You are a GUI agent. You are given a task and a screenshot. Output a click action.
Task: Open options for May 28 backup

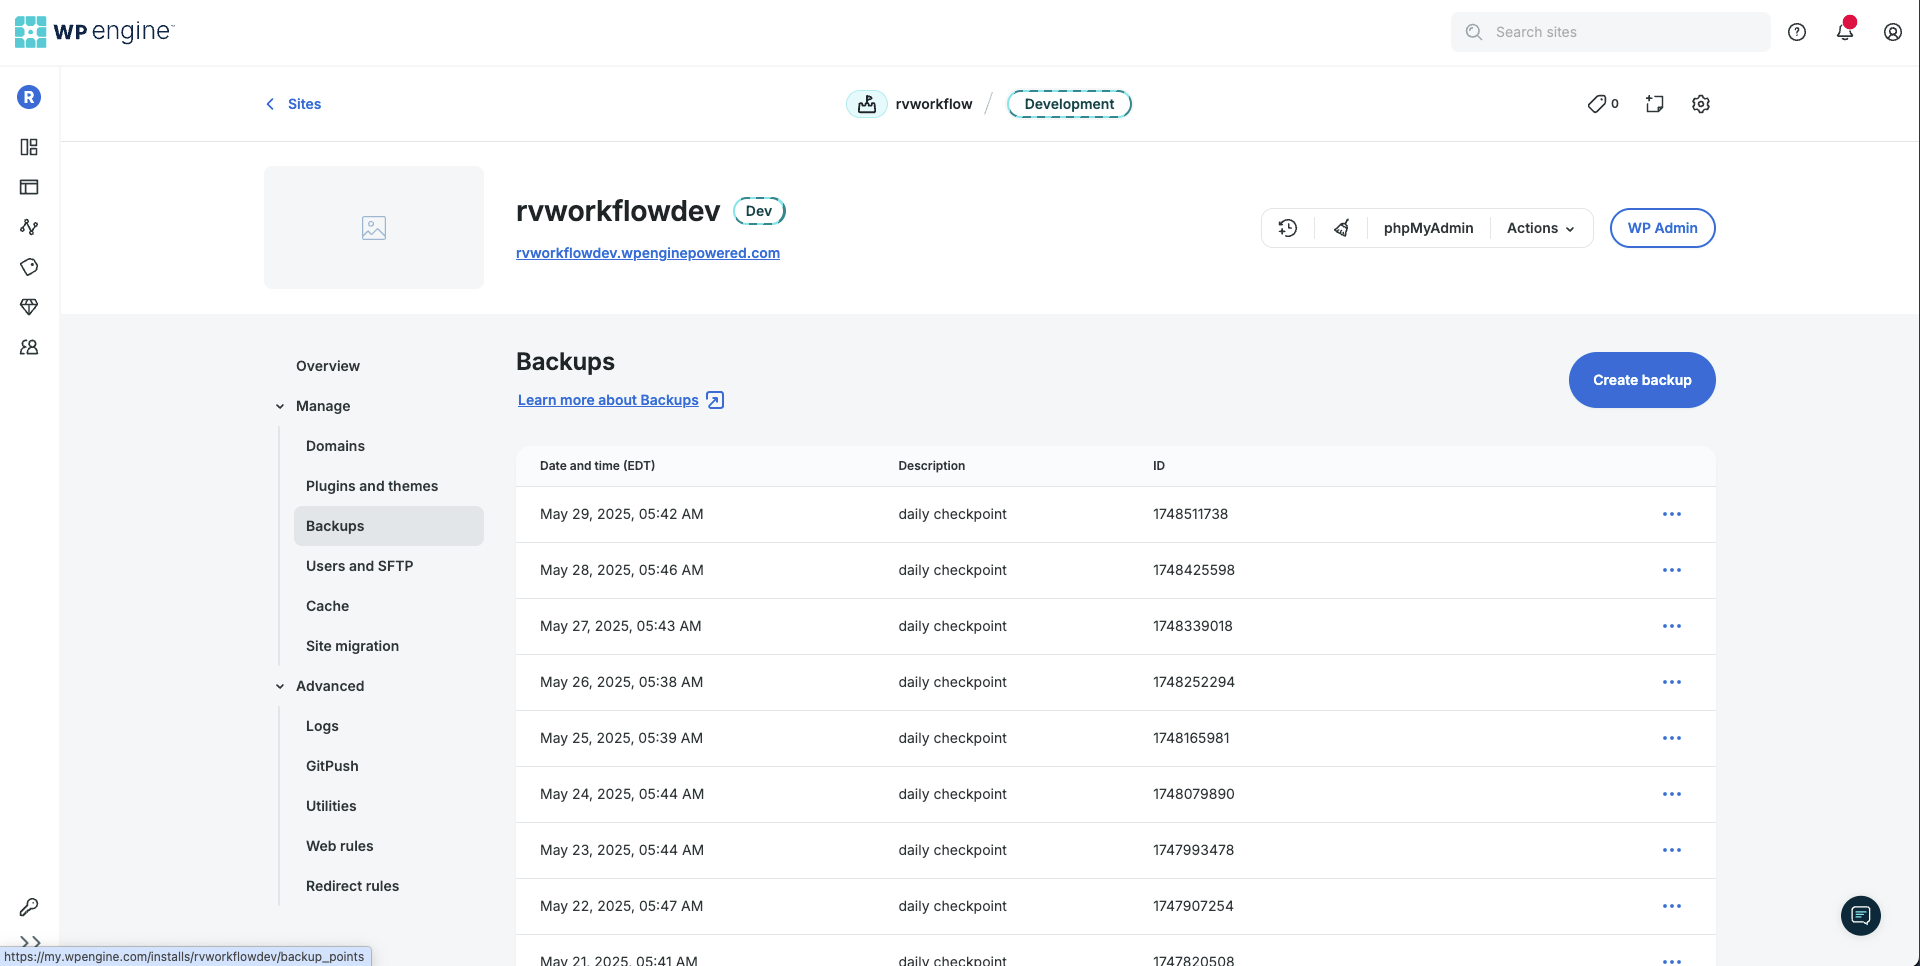[1672, 570]
